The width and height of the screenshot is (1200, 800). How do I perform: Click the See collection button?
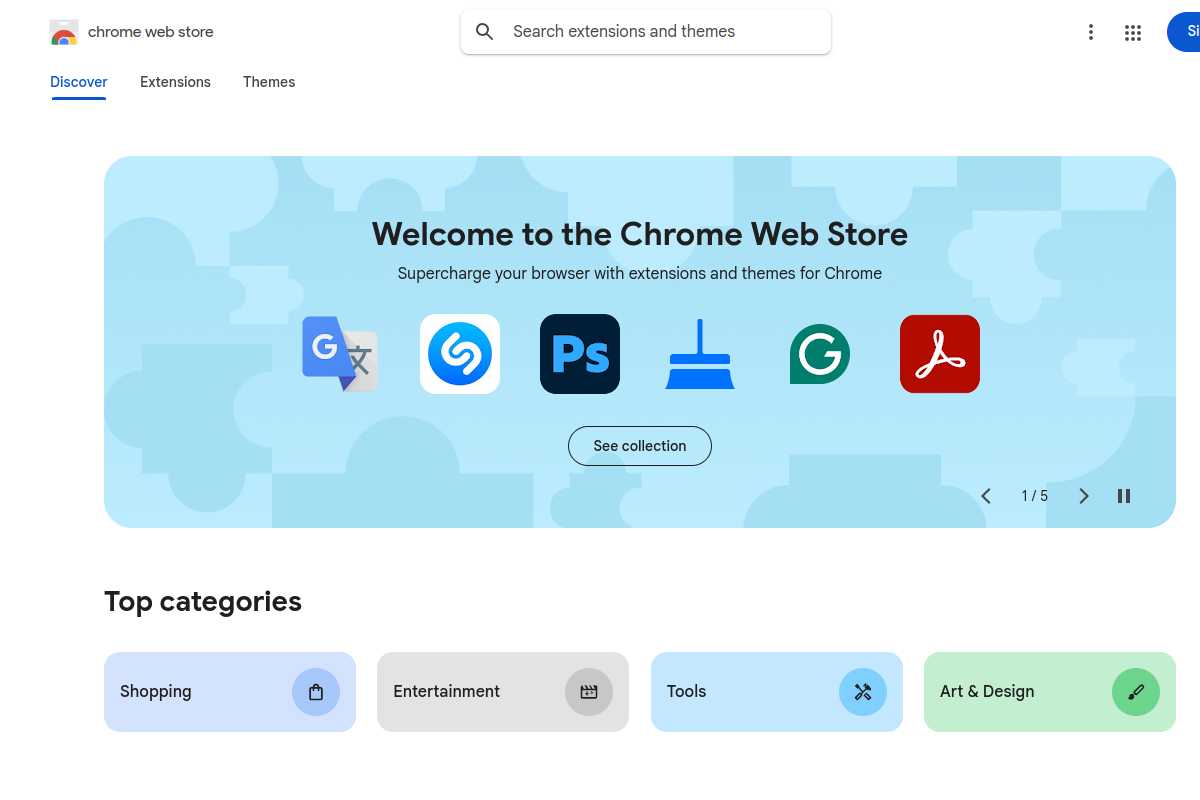[x=640, y=446]
